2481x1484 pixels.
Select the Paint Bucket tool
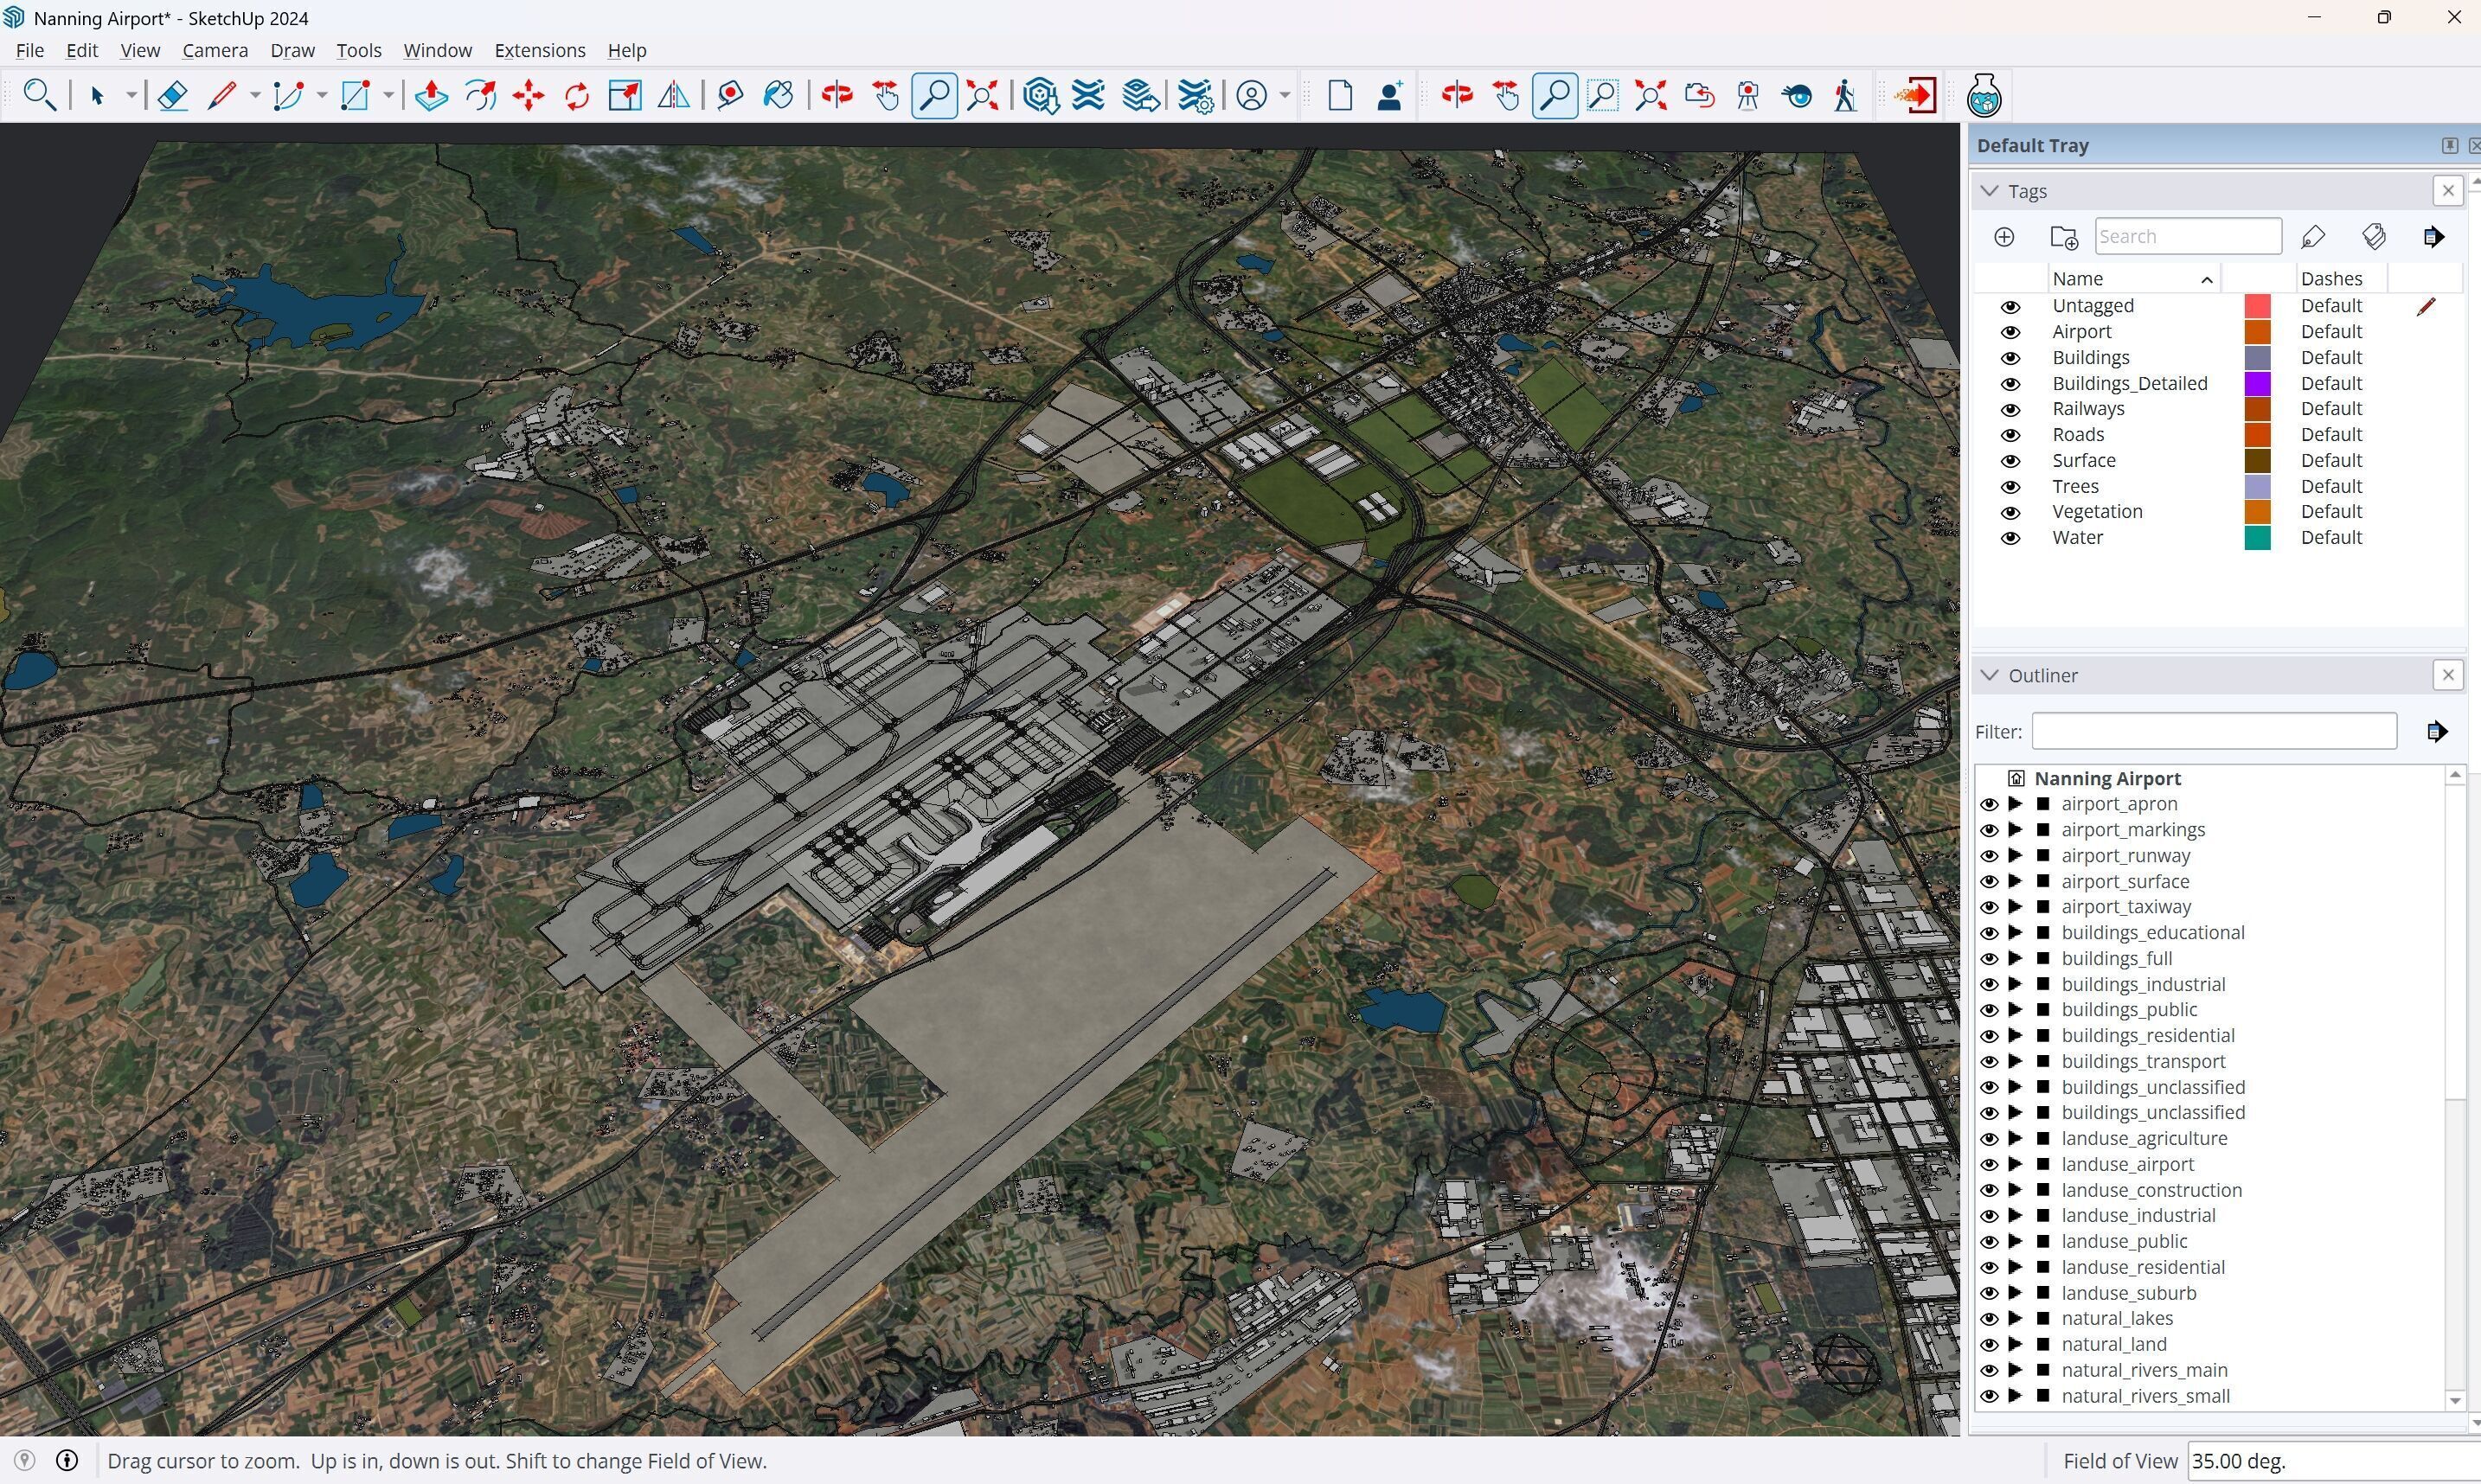pyautogui.click(x=779, y=95)
